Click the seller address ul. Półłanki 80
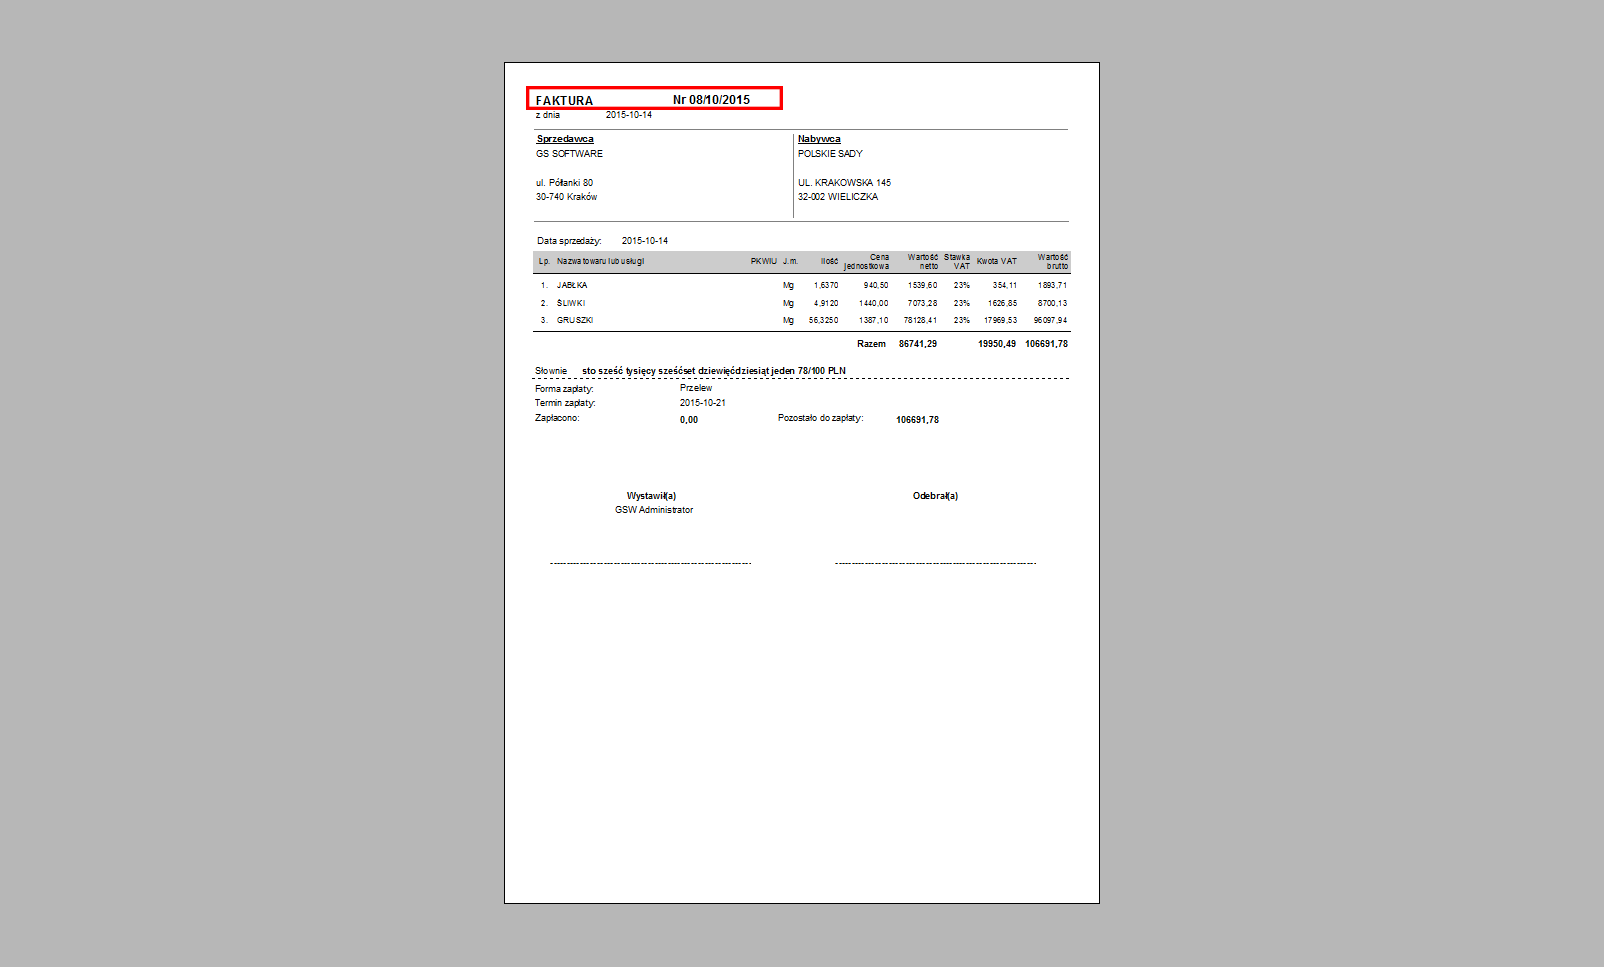The image size is (1604, 967). [564, 183]
